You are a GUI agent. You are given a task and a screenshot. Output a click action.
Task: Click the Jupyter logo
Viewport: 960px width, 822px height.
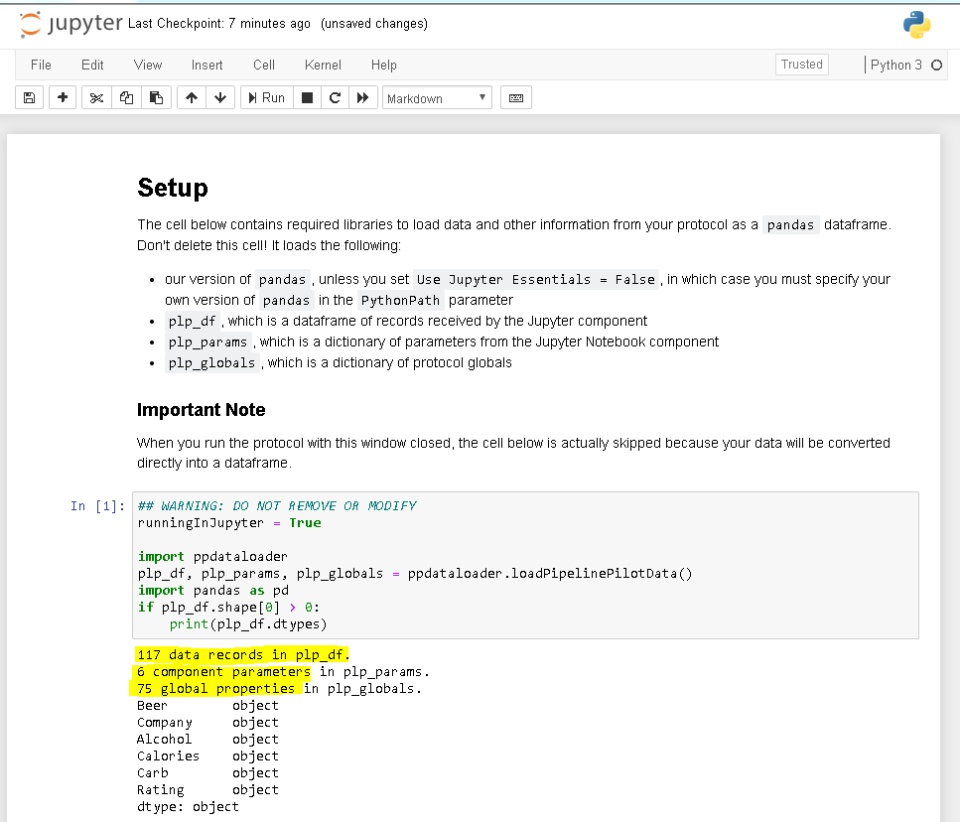click(70, 24)
